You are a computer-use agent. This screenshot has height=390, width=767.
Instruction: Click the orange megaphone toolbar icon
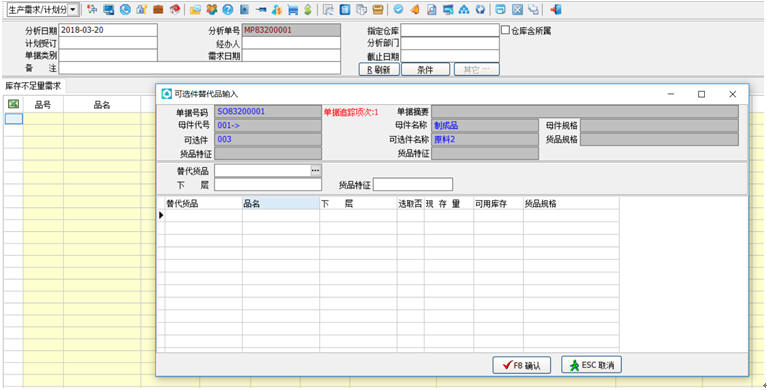coord(414,9)
